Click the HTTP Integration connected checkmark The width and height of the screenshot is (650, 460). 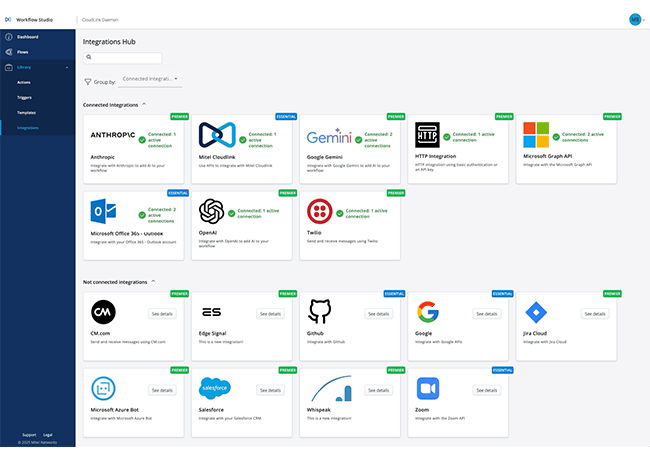coord(447,137)
